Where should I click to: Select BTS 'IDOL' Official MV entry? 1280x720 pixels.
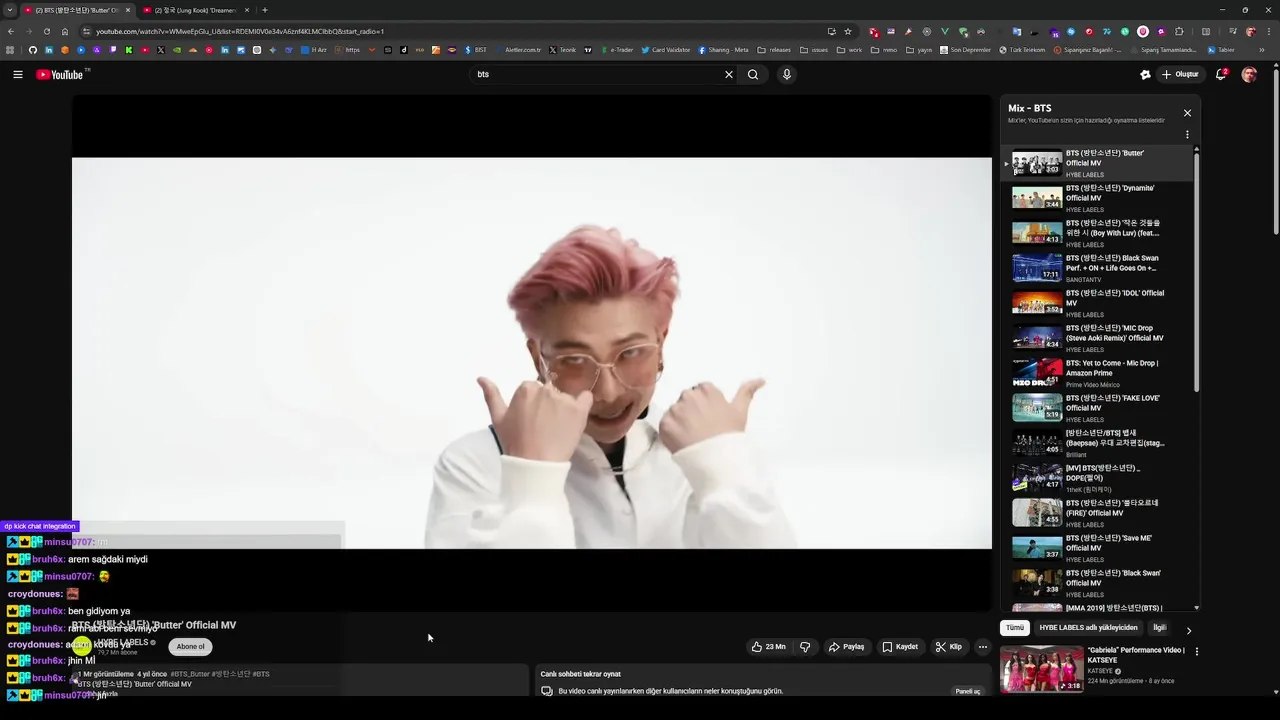point(1098,303)
